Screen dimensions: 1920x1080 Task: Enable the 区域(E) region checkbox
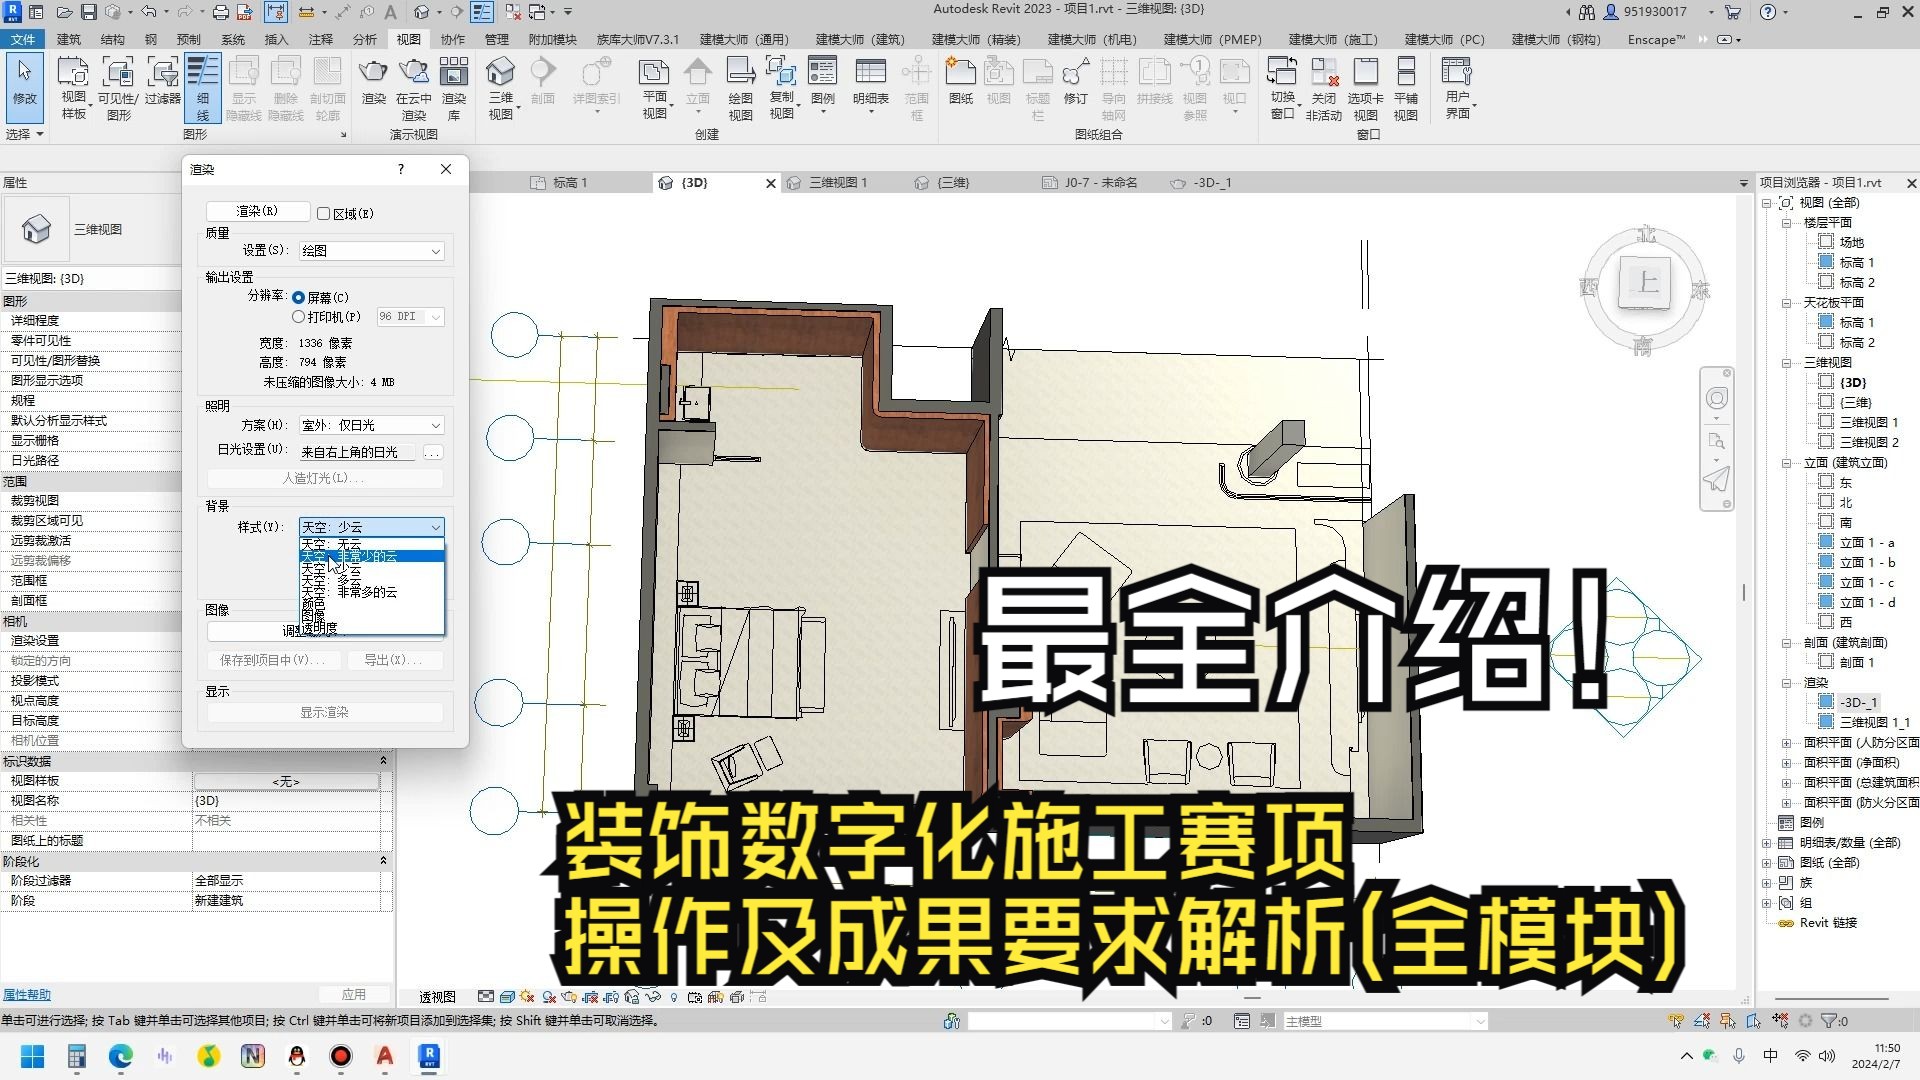point(323,213)
